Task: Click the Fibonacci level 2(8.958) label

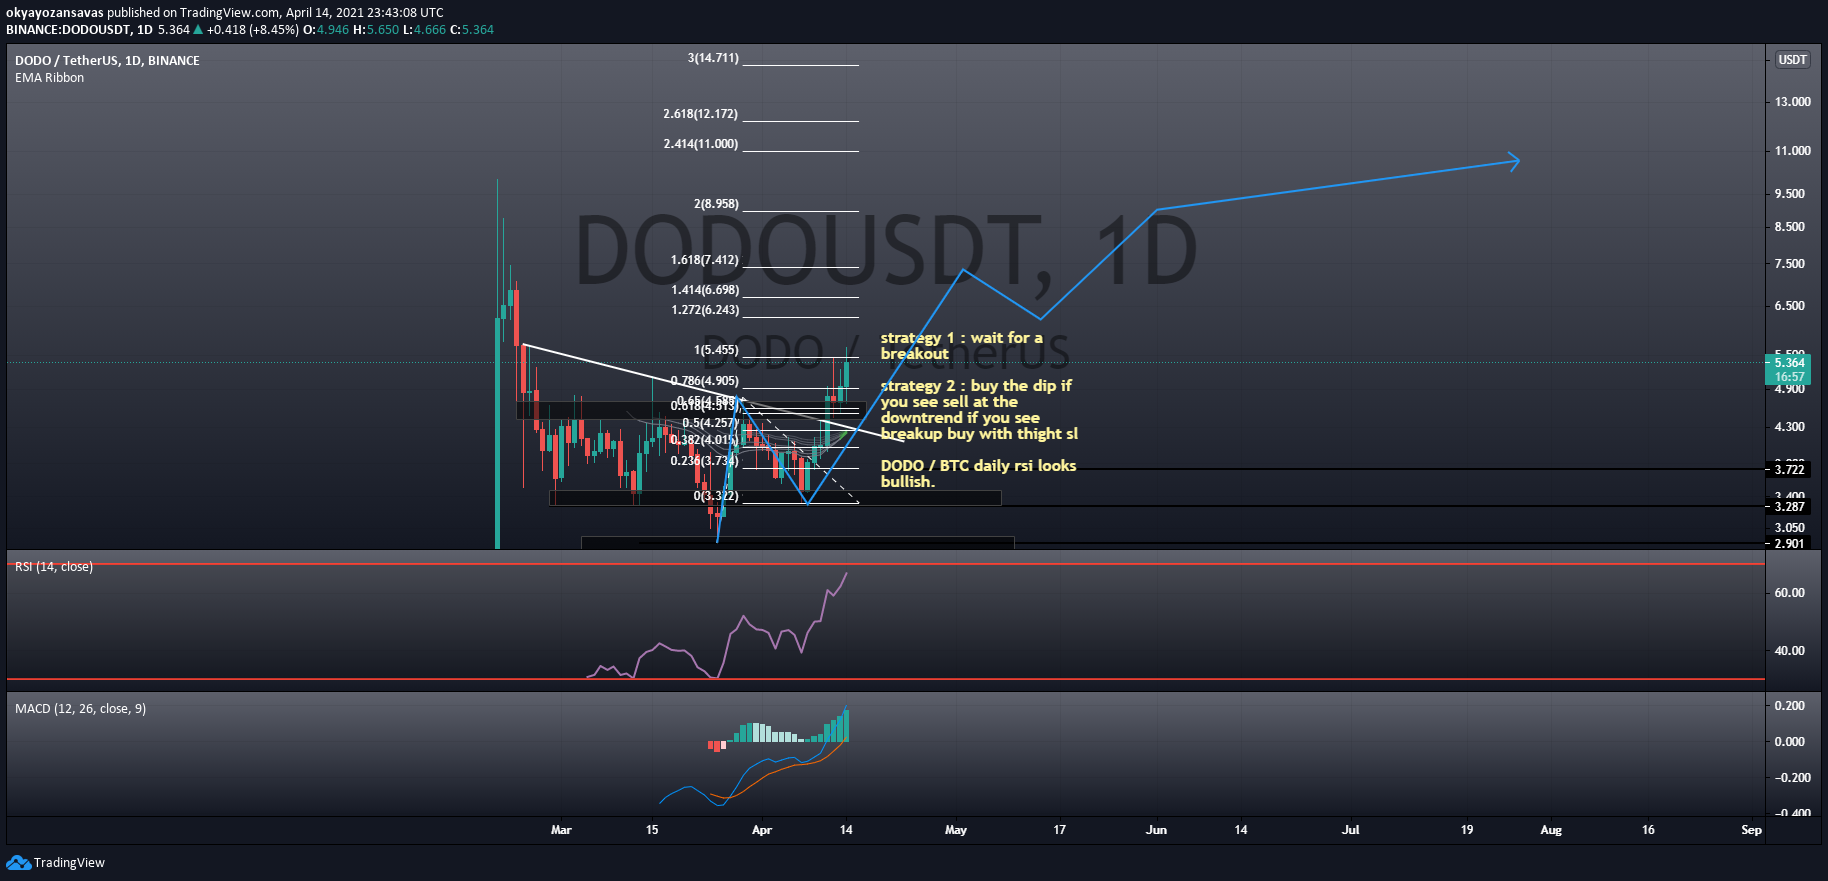Action: click(716, 204)
